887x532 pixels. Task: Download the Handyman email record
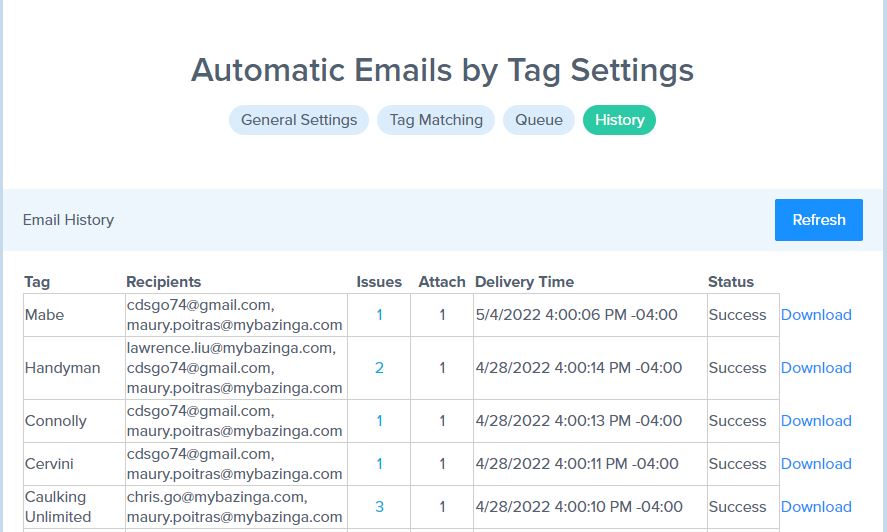coord(816,368)
